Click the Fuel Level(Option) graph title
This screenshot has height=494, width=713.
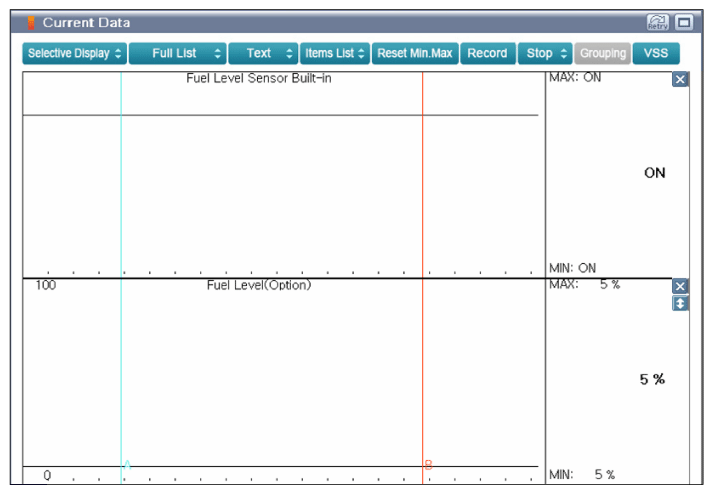(259, 285)
